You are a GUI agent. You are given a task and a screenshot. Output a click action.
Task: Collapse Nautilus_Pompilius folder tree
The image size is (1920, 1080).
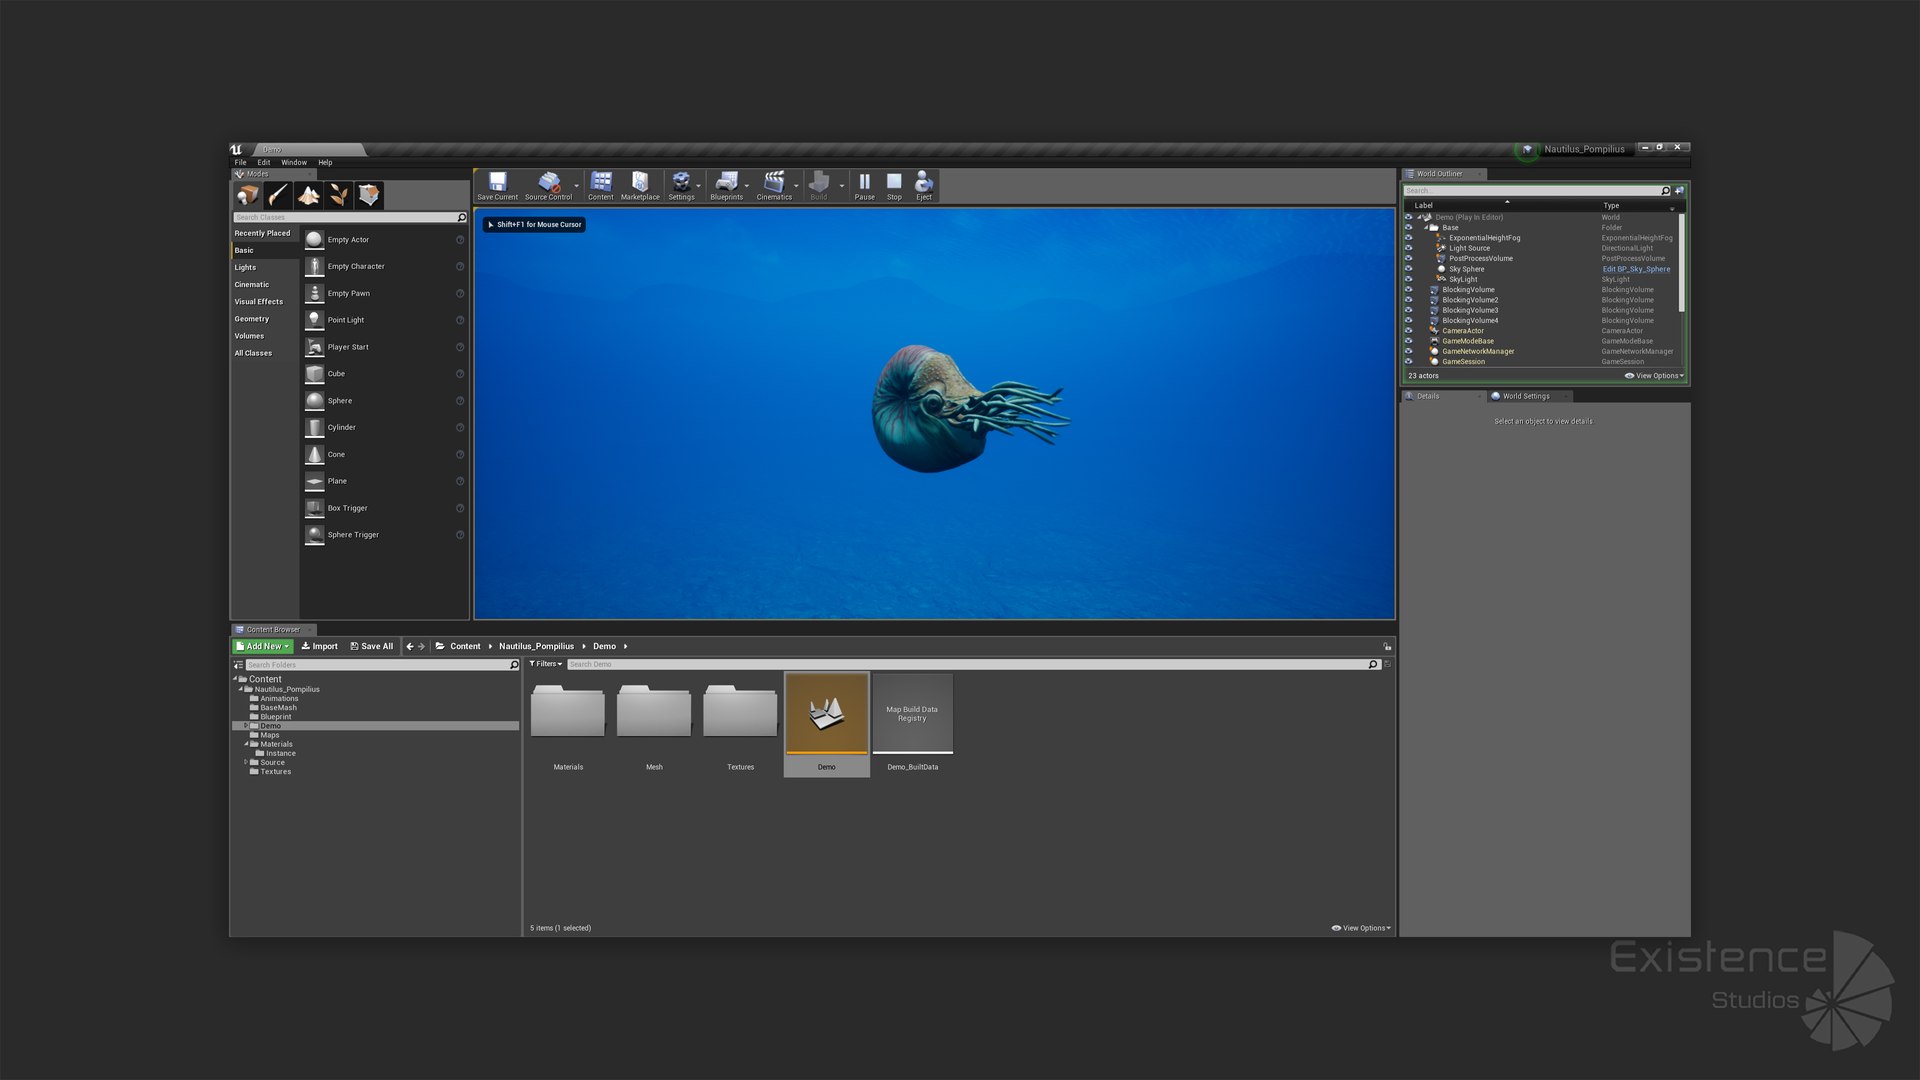pos(241,689)
